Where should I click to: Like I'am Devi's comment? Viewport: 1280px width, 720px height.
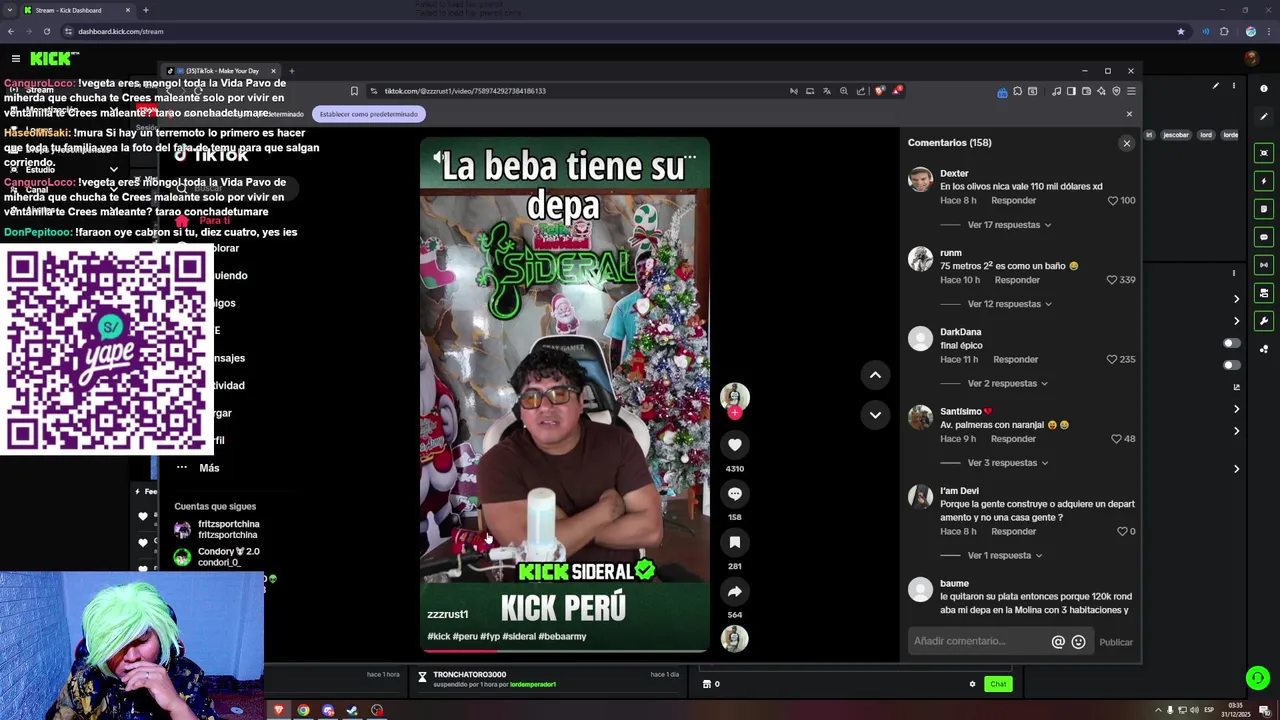pos(1121,532)
